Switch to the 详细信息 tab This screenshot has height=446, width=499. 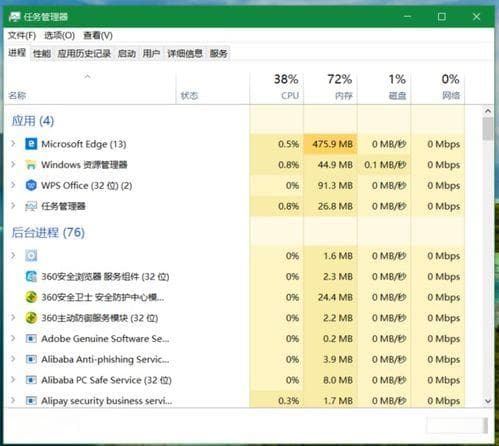pos(185,53)
